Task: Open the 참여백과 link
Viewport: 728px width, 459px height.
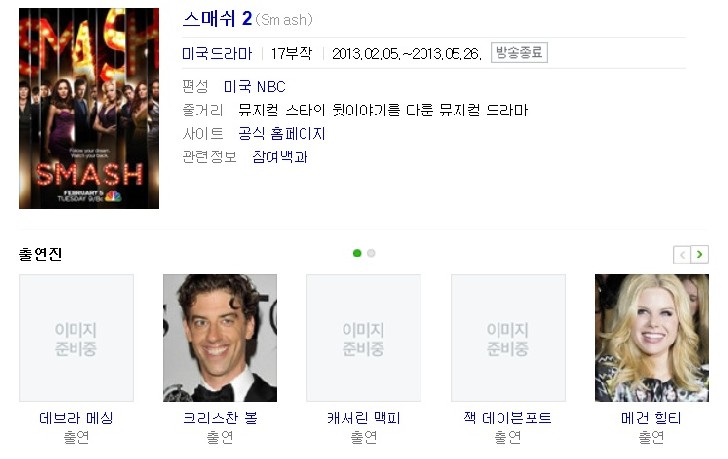Action: pos(280,156)
